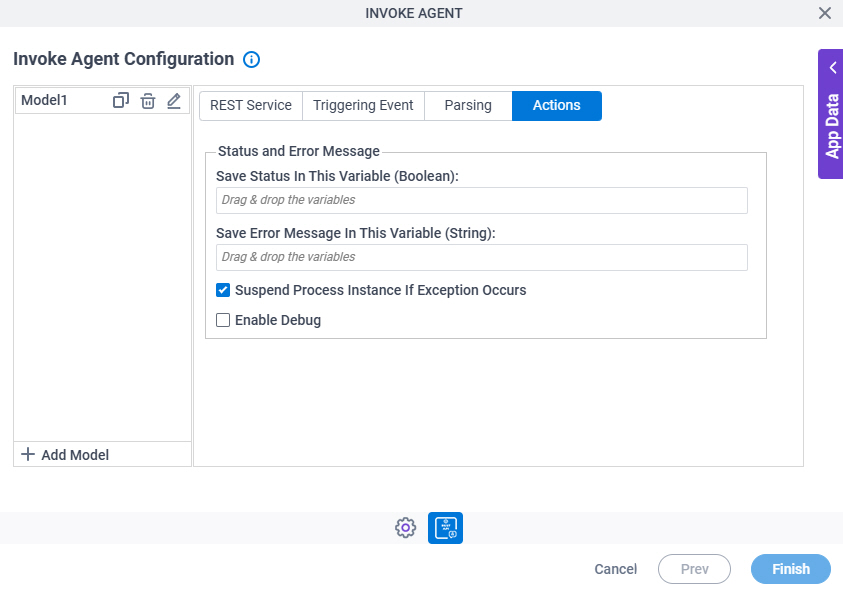Select the blue REST API icon at the bottom

(445, 527)
